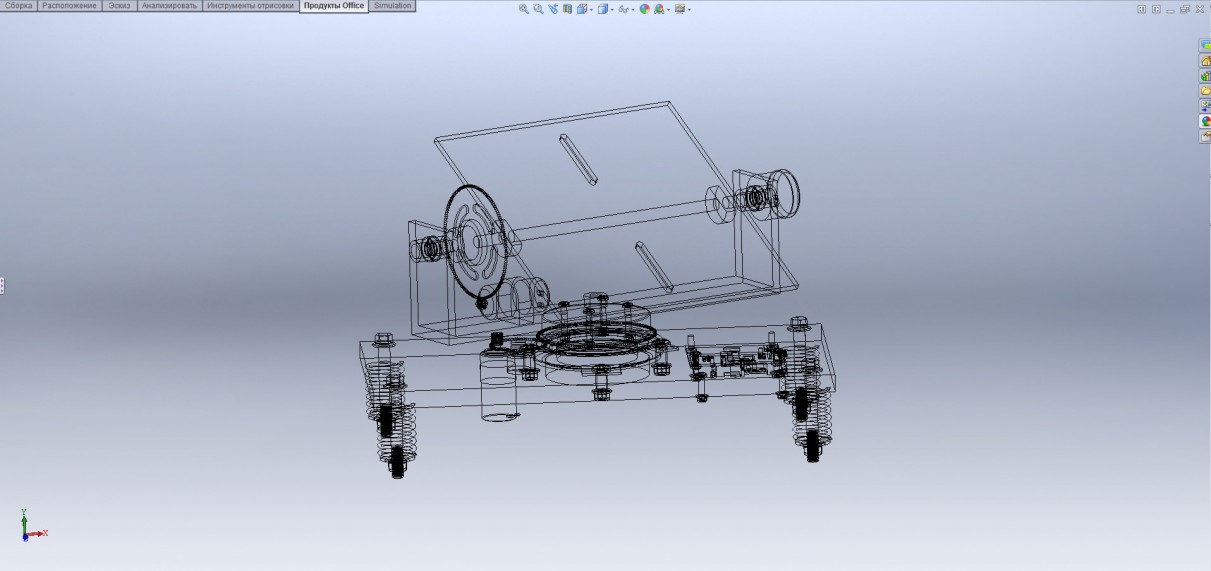This screenshot has width=1211, height=571.
Task: Select the Анализировать tab
Action: 169,6
